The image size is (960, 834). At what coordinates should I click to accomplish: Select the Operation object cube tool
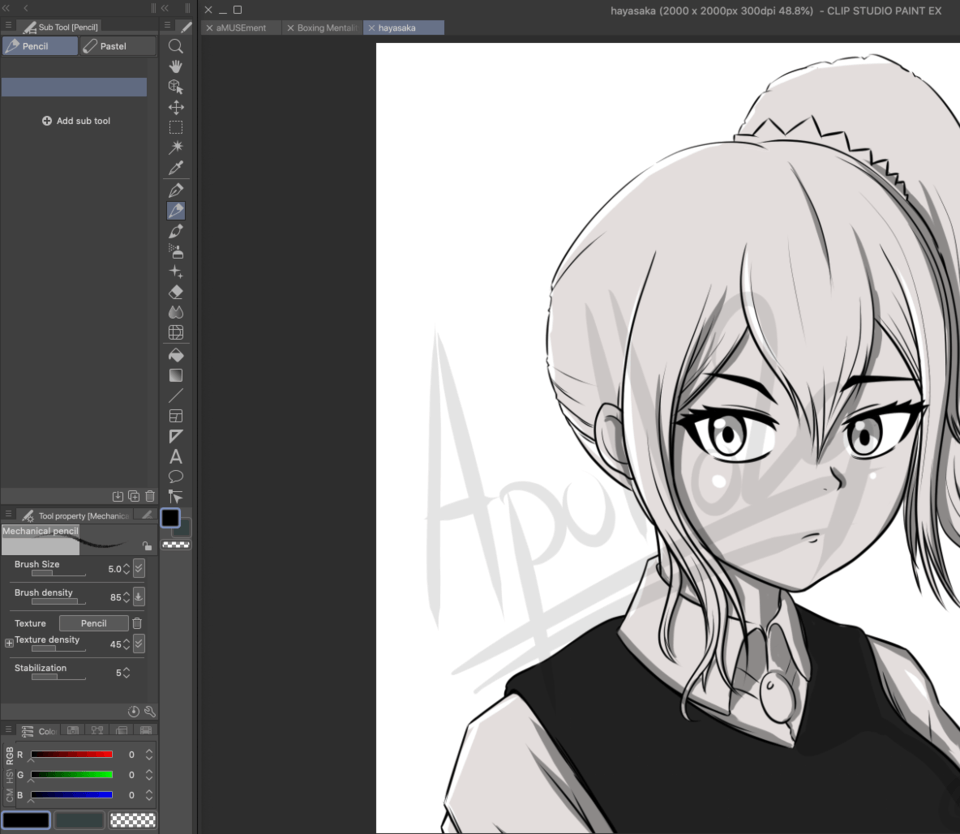click(x=176, y=86)
